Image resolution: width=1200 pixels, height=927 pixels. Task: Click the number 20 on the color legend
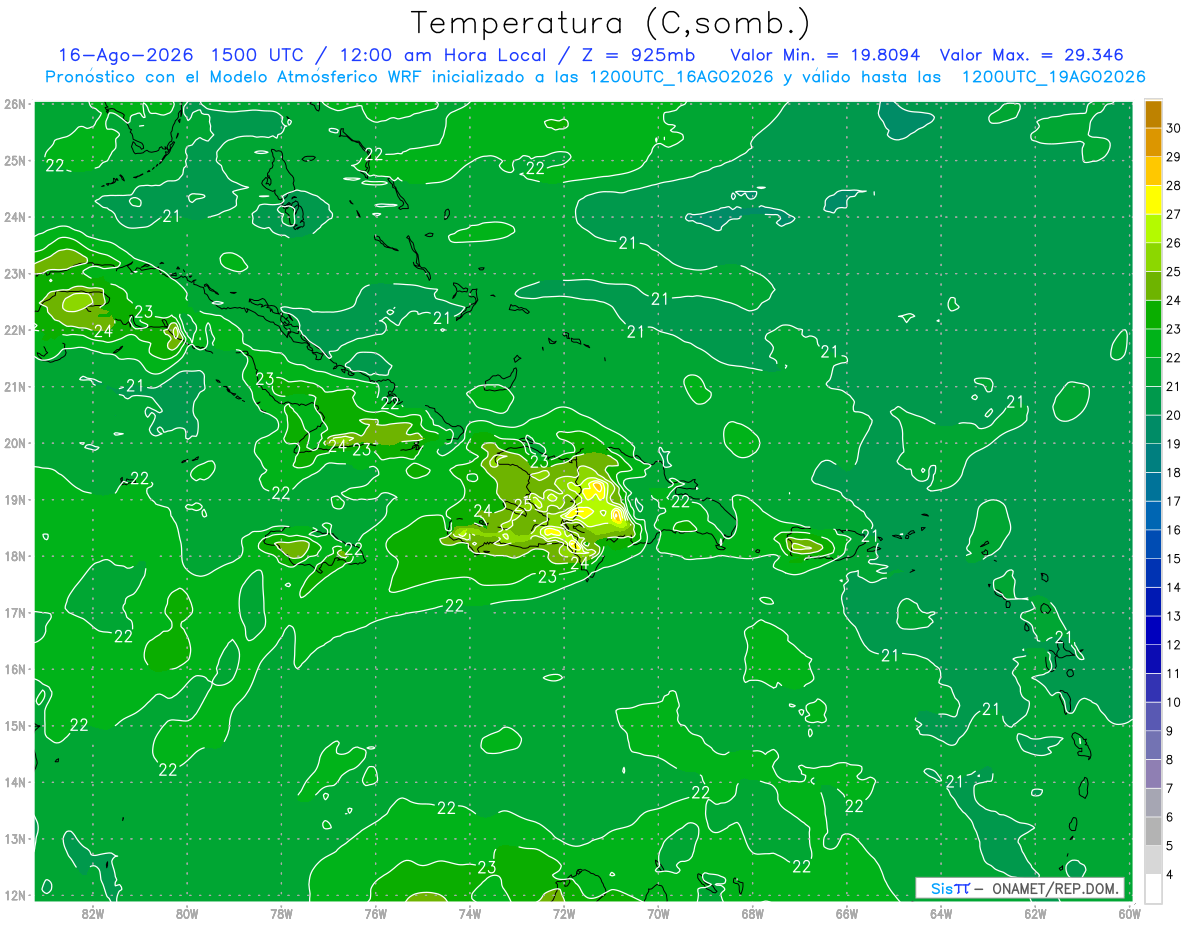1174,415
